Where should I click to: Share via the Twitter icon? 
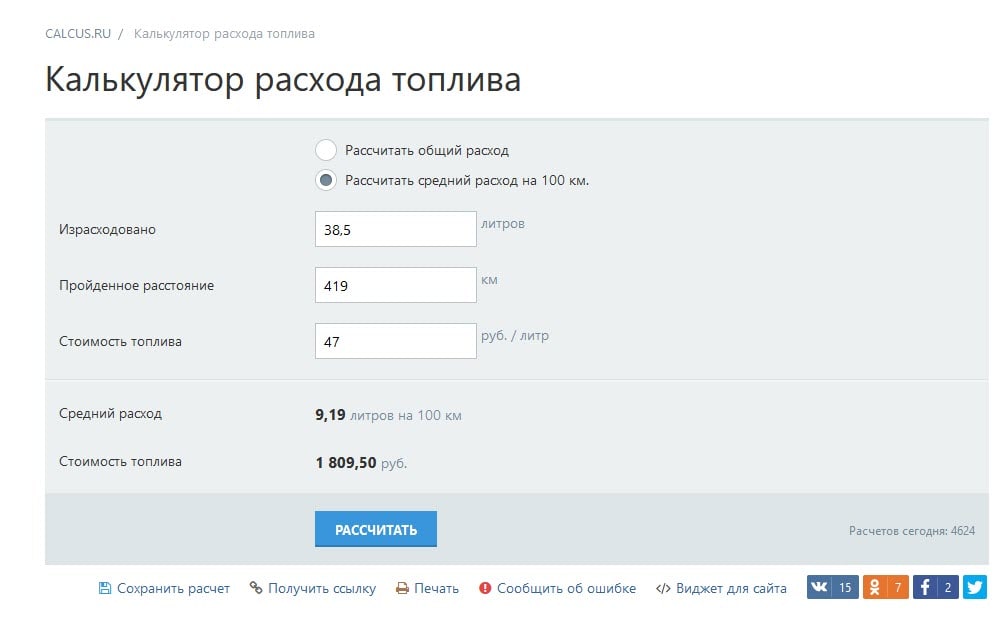pos(975,588)
